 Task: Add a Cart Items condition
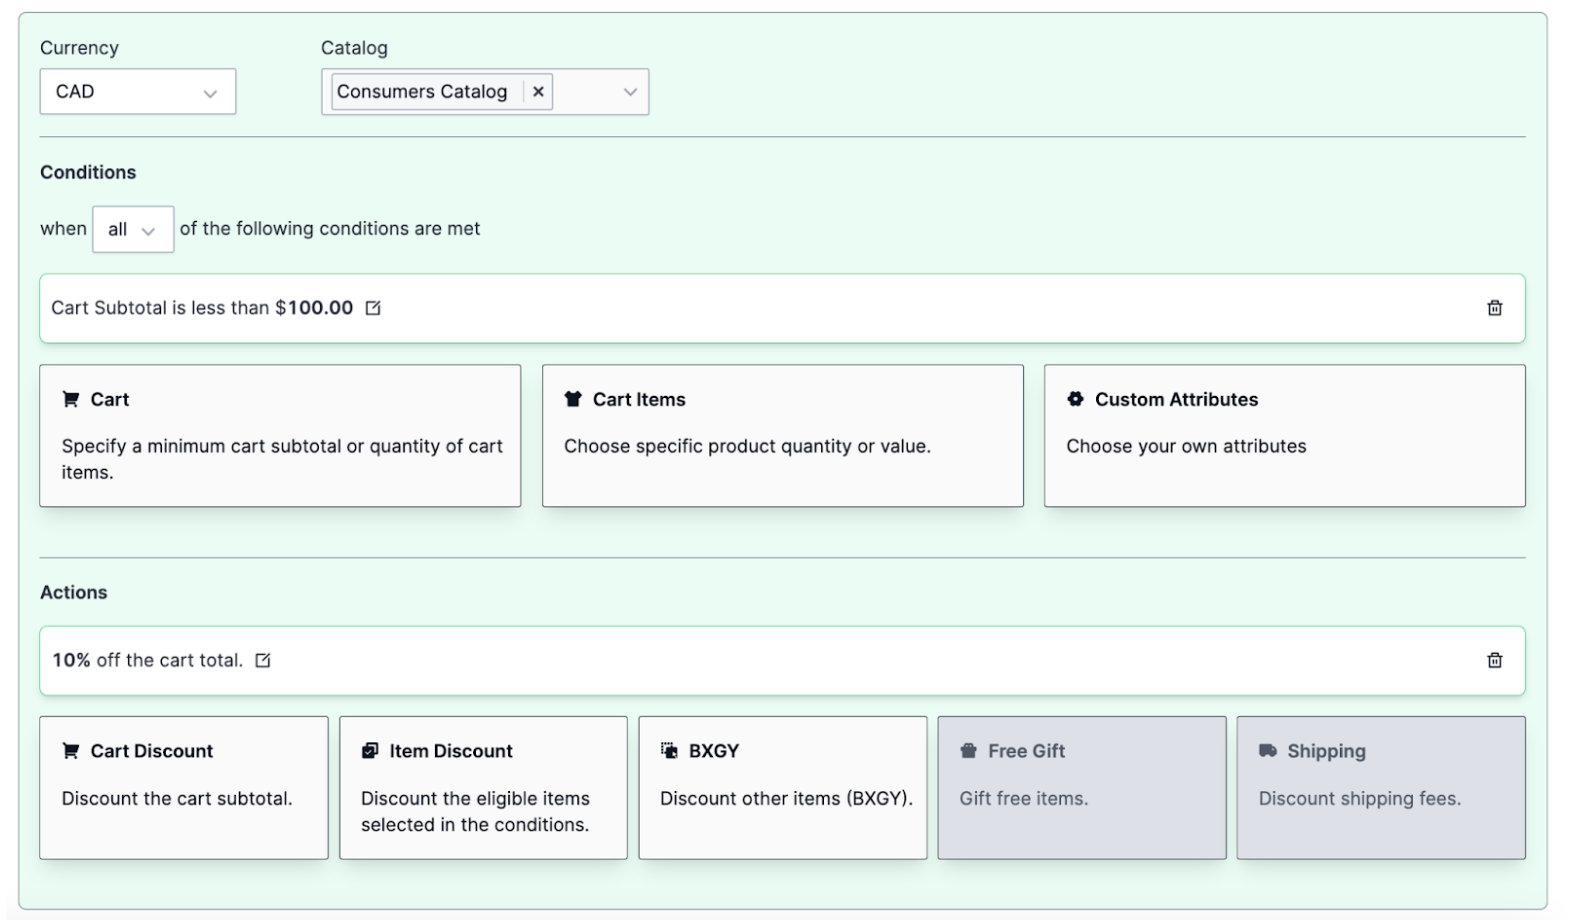tap(782, 436)
